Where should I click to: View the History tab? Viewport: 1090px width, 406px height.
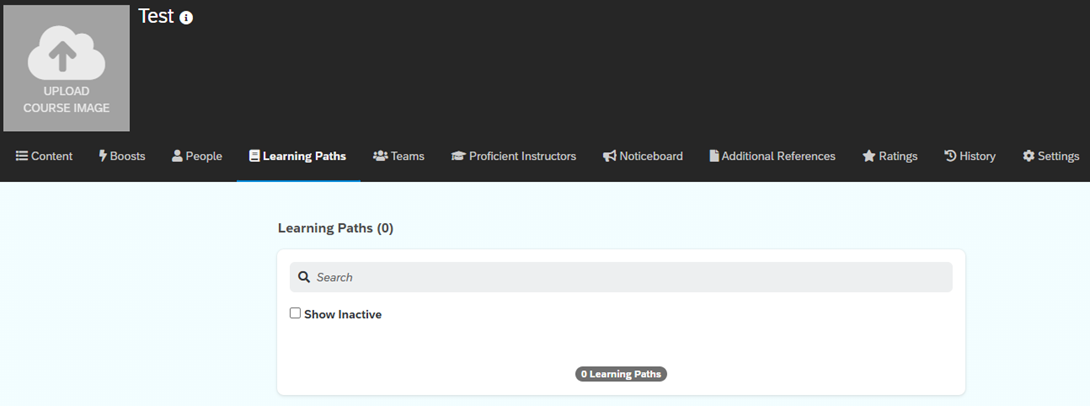coord(970,156)
